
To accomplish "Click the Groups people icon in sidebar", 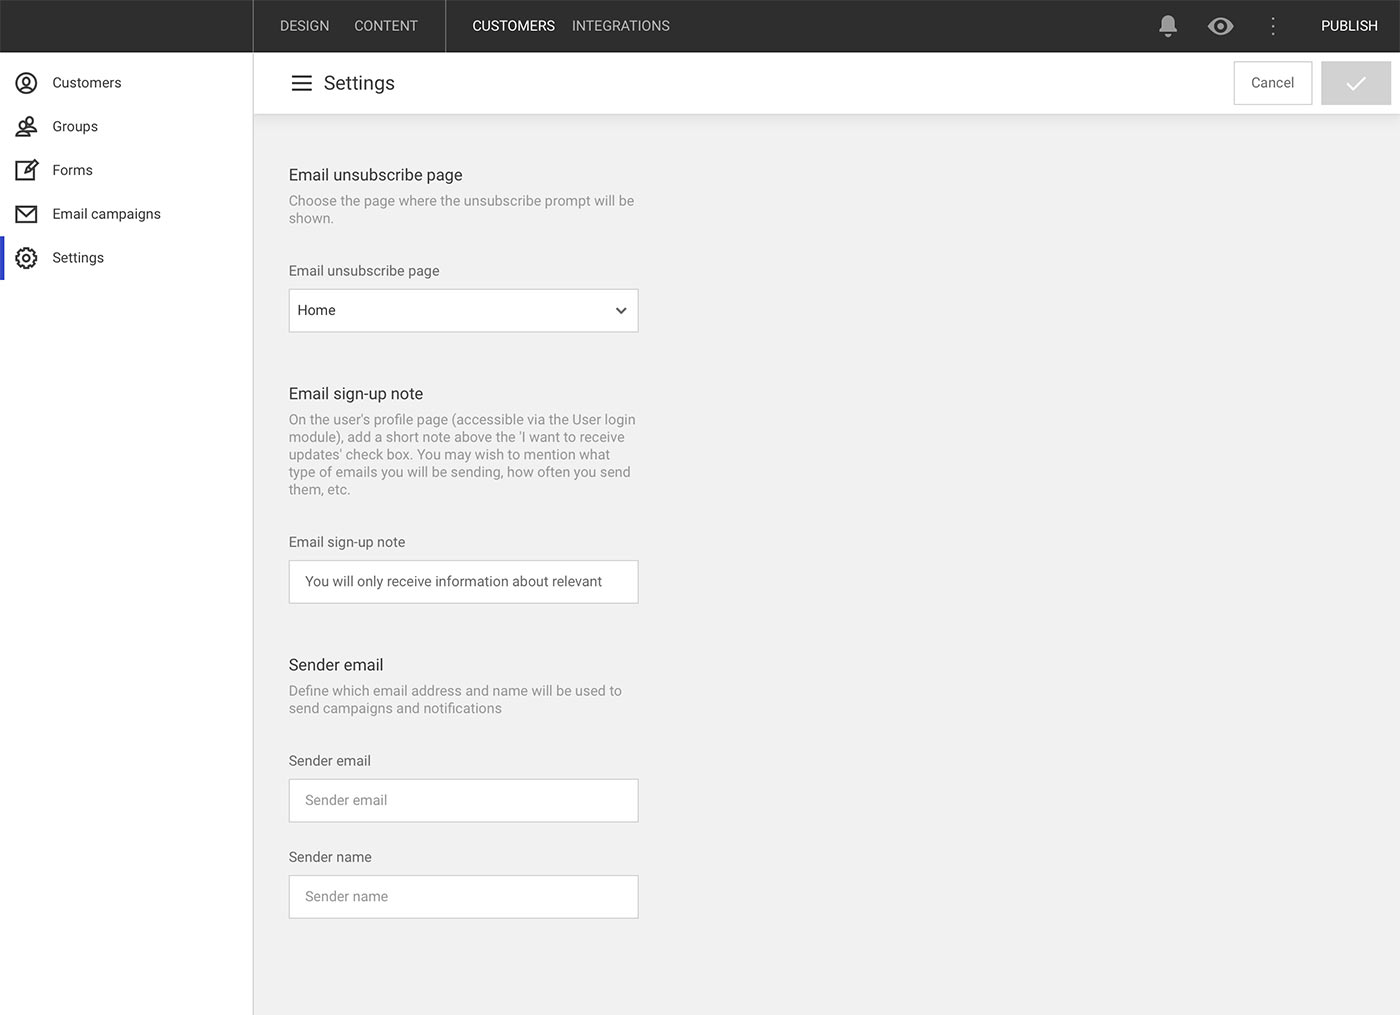I will pyautogui.click(x=27, y=127).
